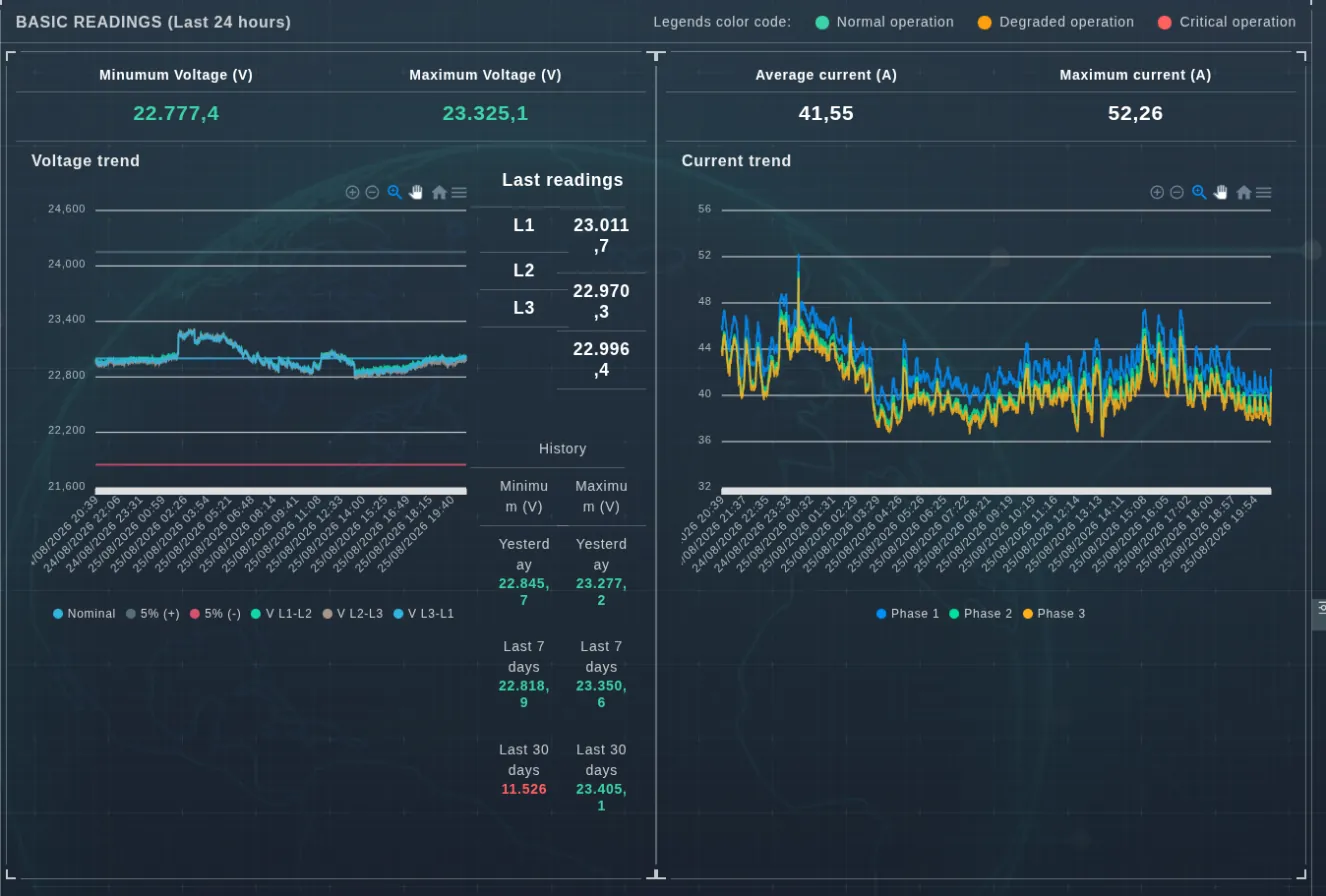Toggle the V L3-L1 series in voltage legend
Viewport: 1326px width, 896px height.
tap(424, 613)
